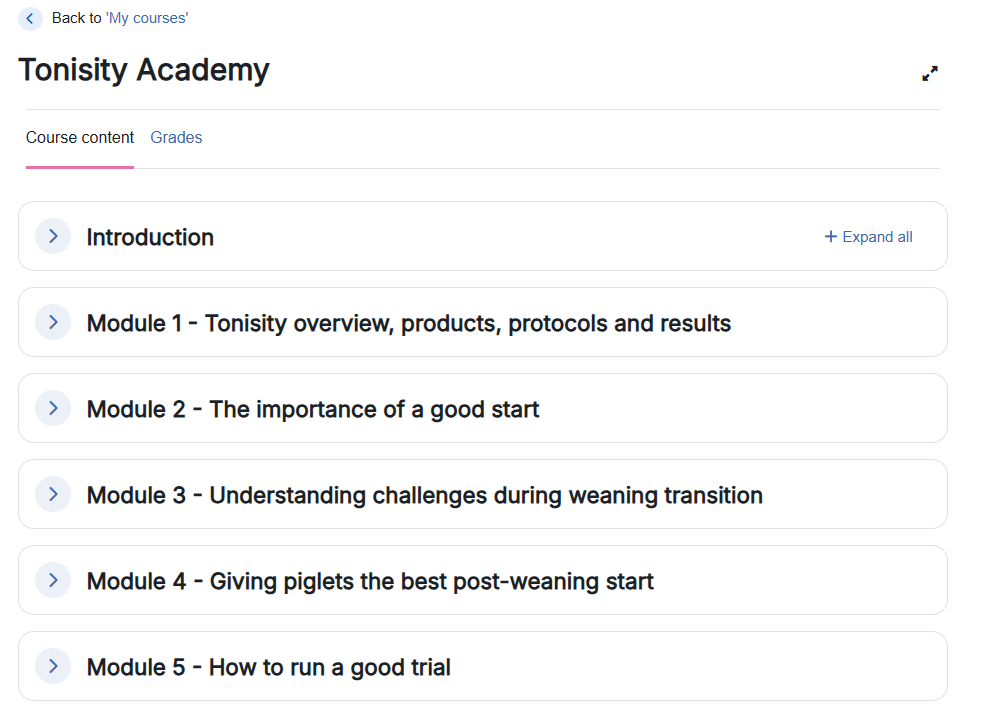
Task: Open Module 1 Tonisity overview title
Action: pos(408,323)
